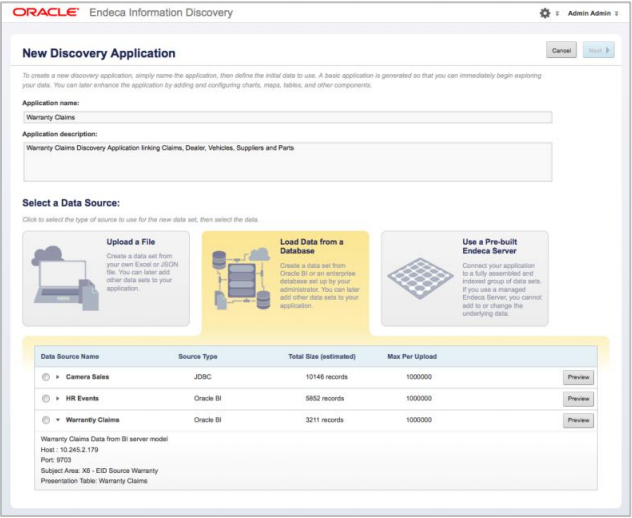The width and height of the screenshot is (632, 518).
Task: Choose the Upload a File option
Action: [106, 279]
